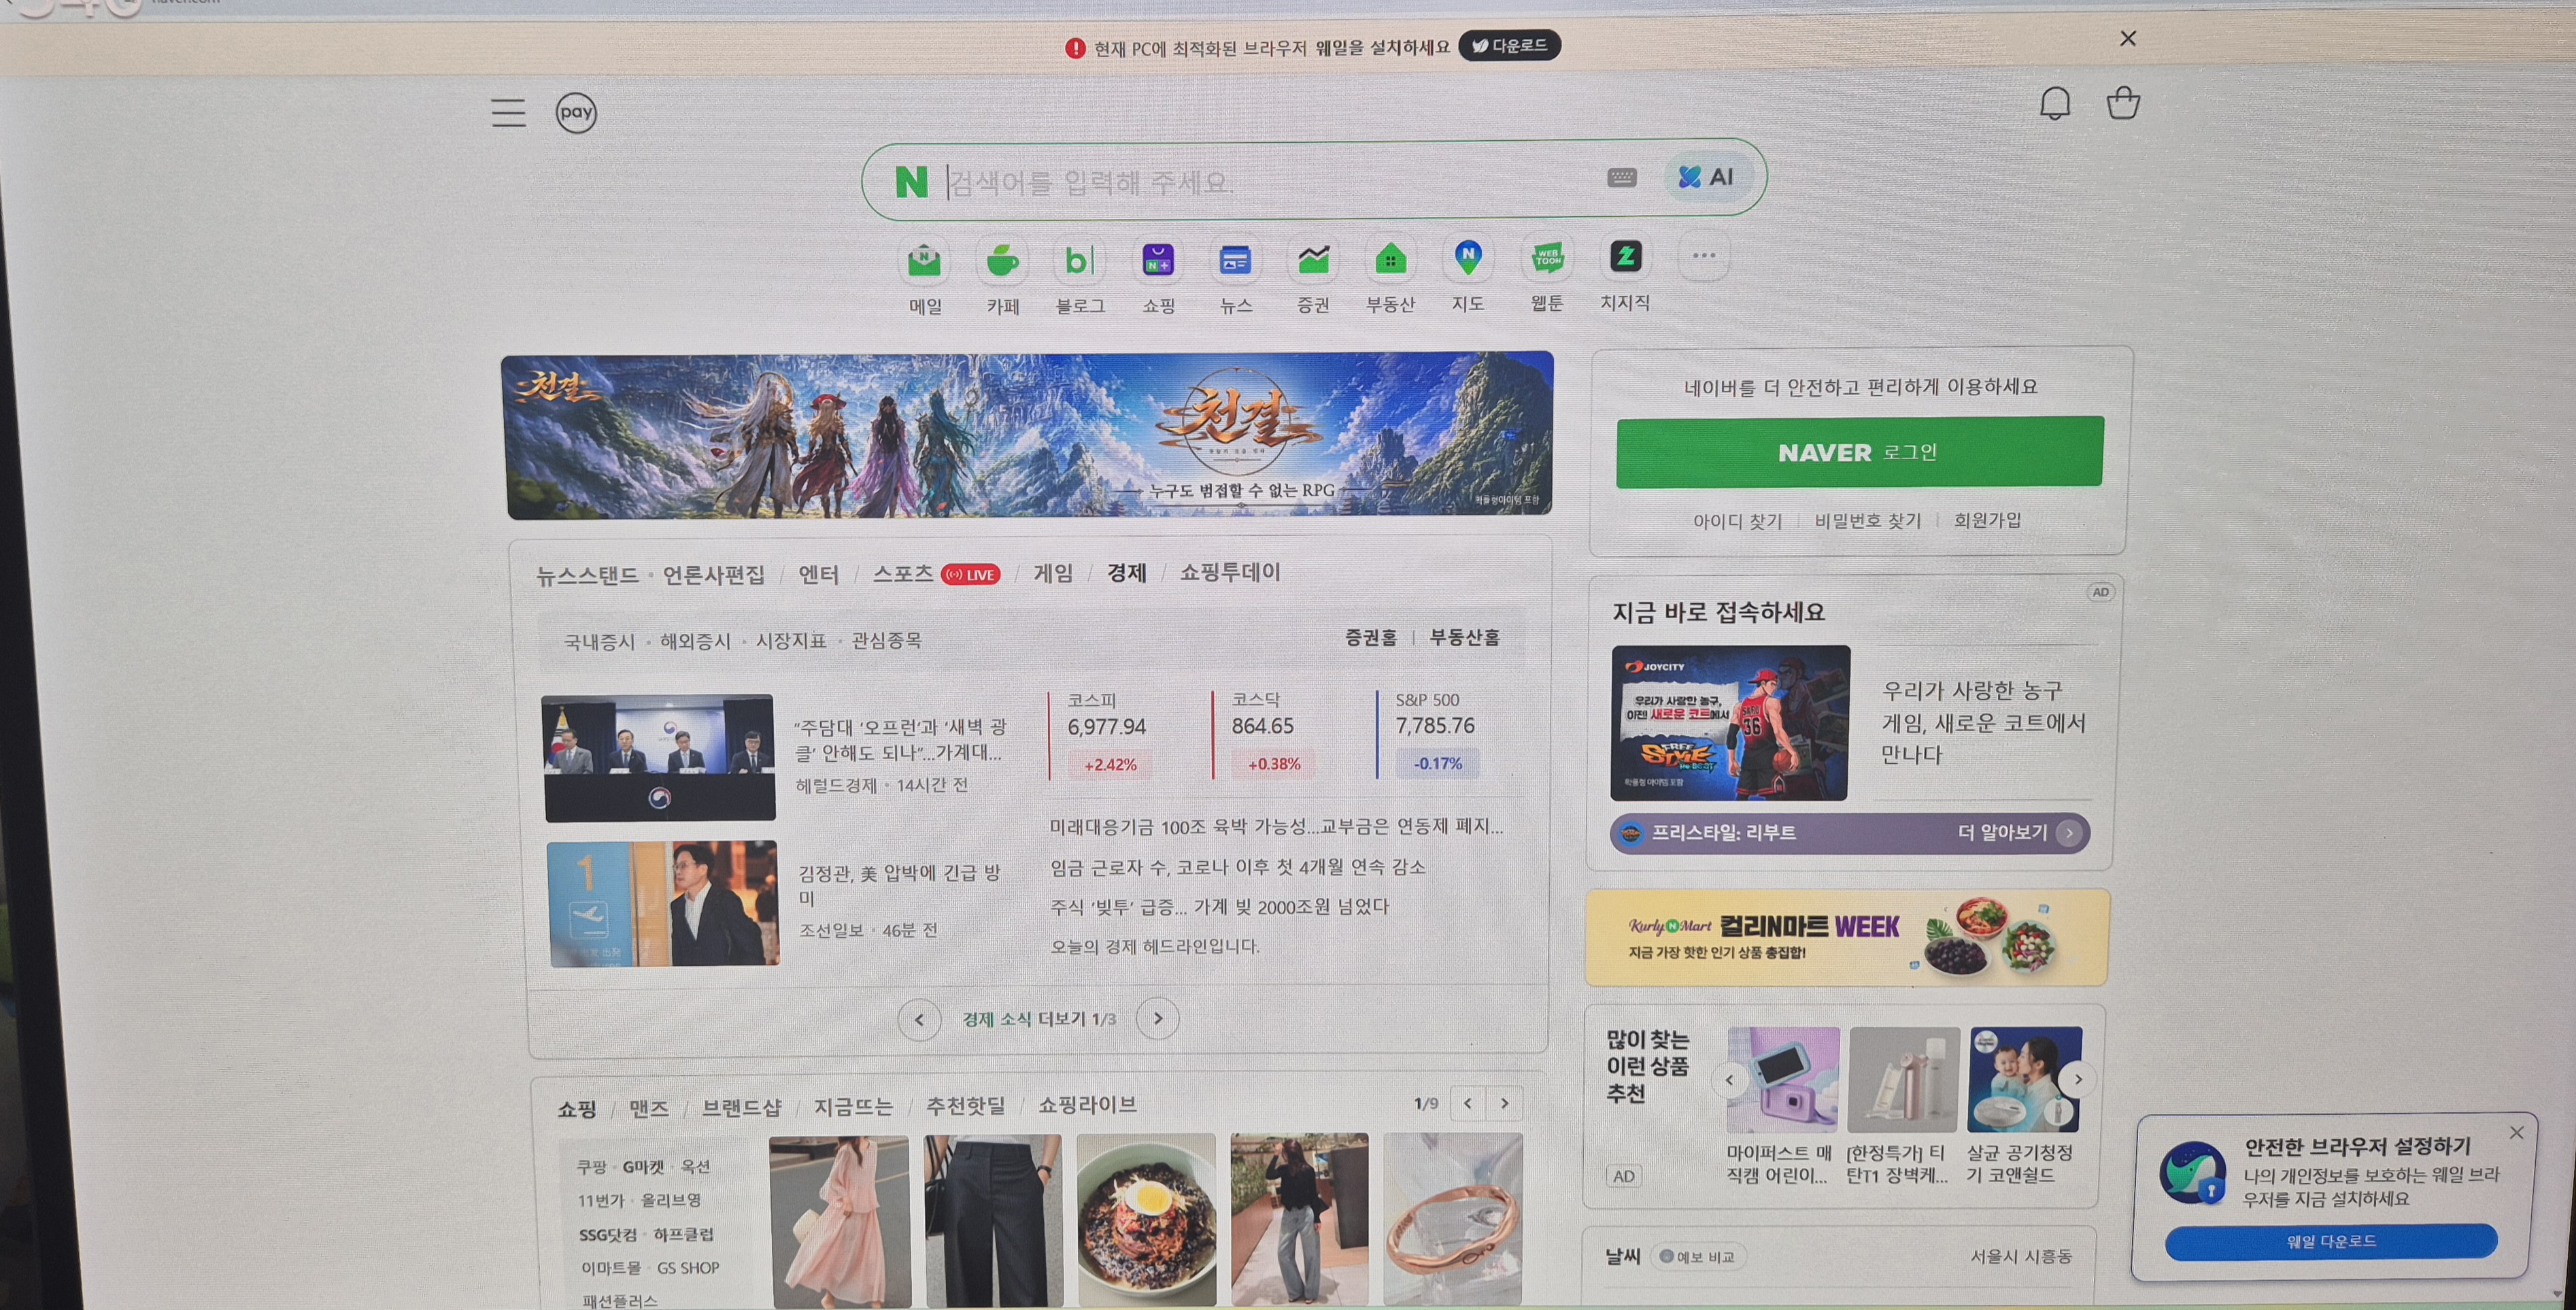Next arrow in shopping section 1/9

click(x=1504, y=1103)
